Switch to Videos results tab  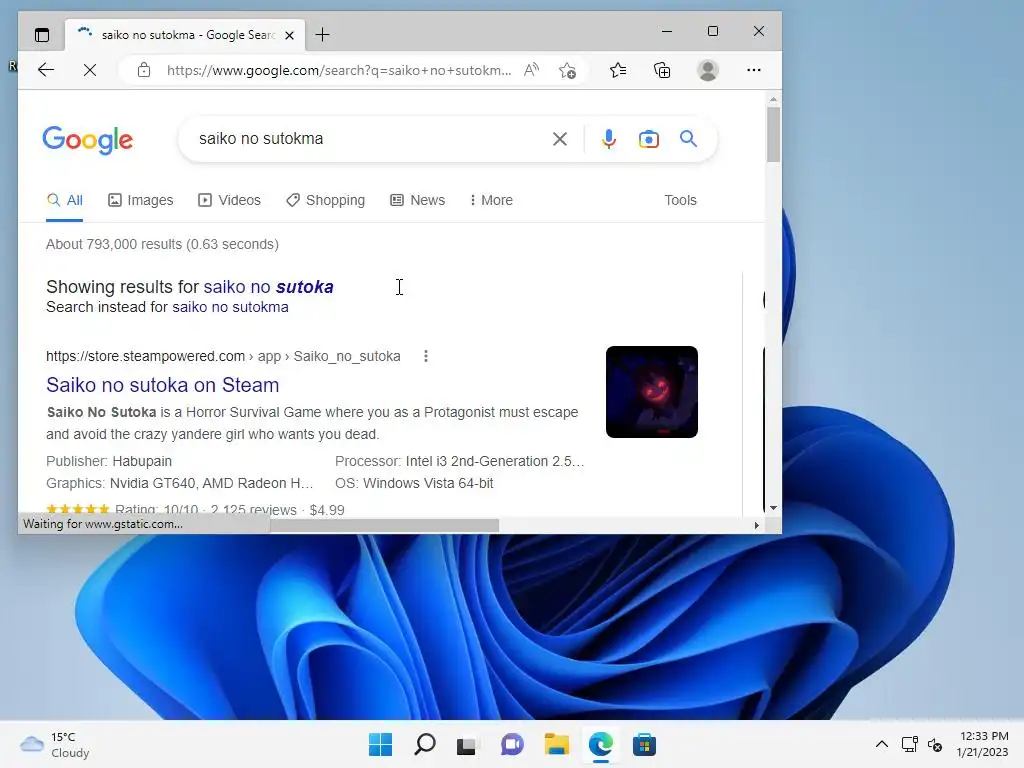point(229,200)
